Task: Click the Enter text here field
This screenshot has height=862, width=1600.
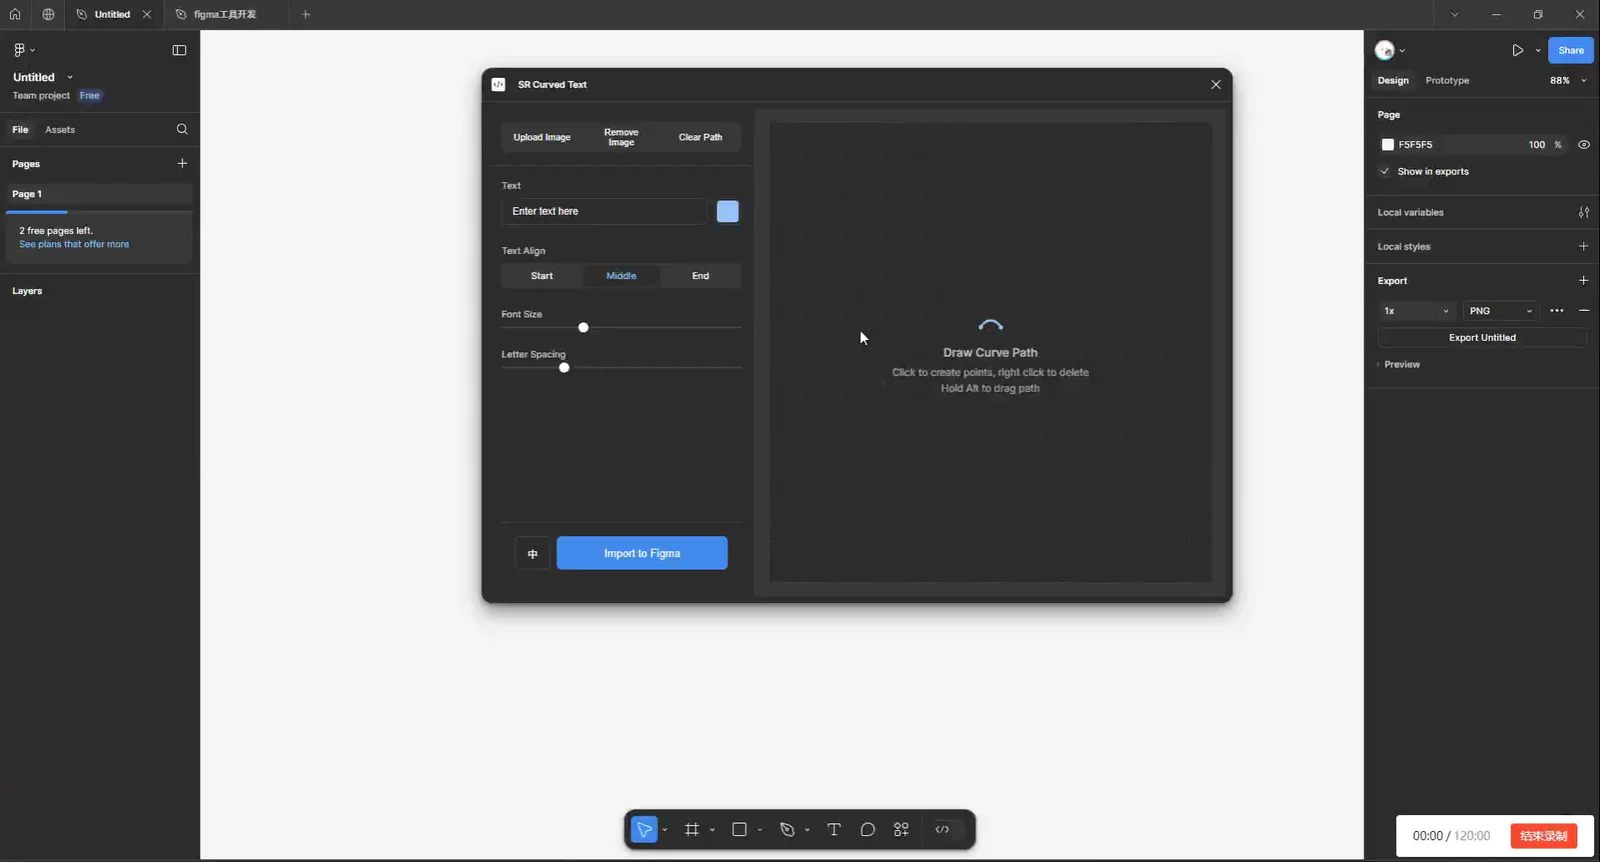Action: (605, 211)
